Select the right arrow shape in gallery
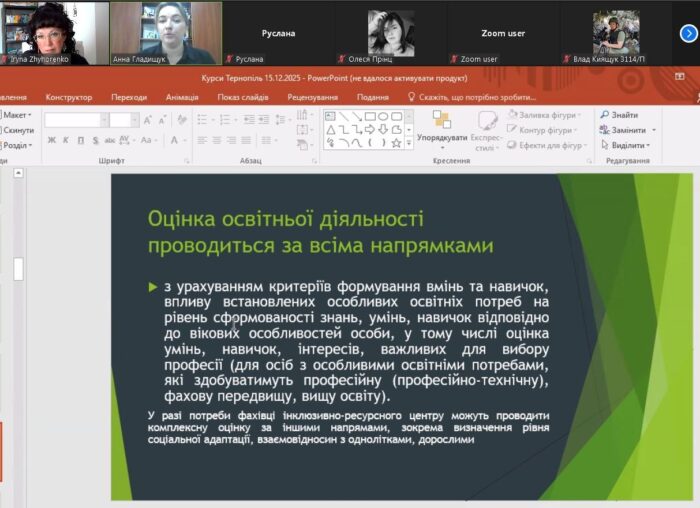Image resolution: width=700 pixels, height=508 pixels. [370, 129]
